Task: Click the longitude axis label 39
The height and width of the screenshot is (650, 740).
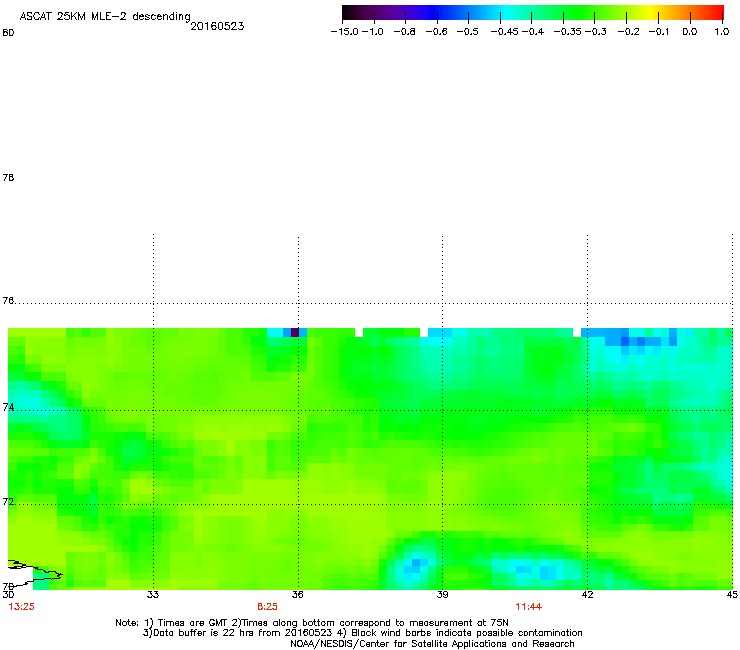Action: click(x=442, y=595)
